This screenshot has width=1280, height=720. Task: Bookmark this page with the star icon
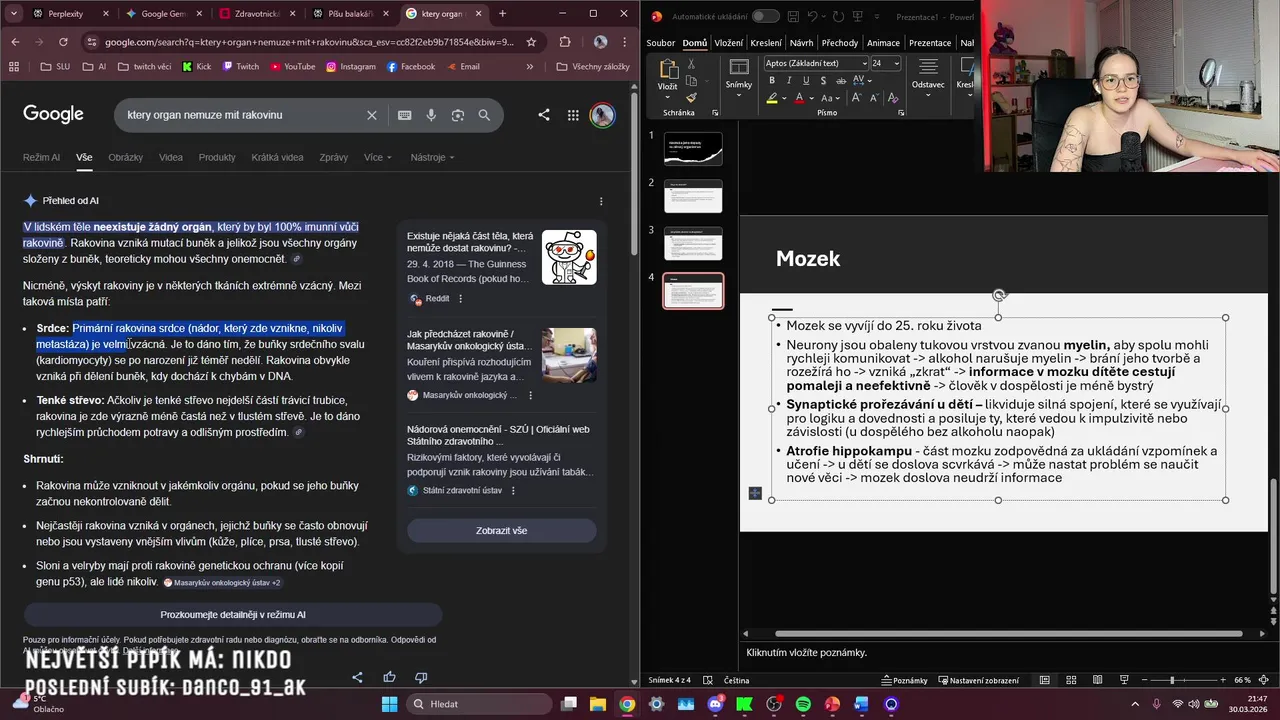click(531, 42)
